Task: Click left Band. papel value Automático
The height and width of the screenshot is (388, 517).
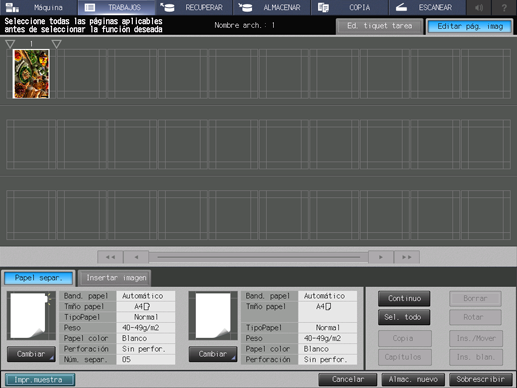Action: [146, 296]
